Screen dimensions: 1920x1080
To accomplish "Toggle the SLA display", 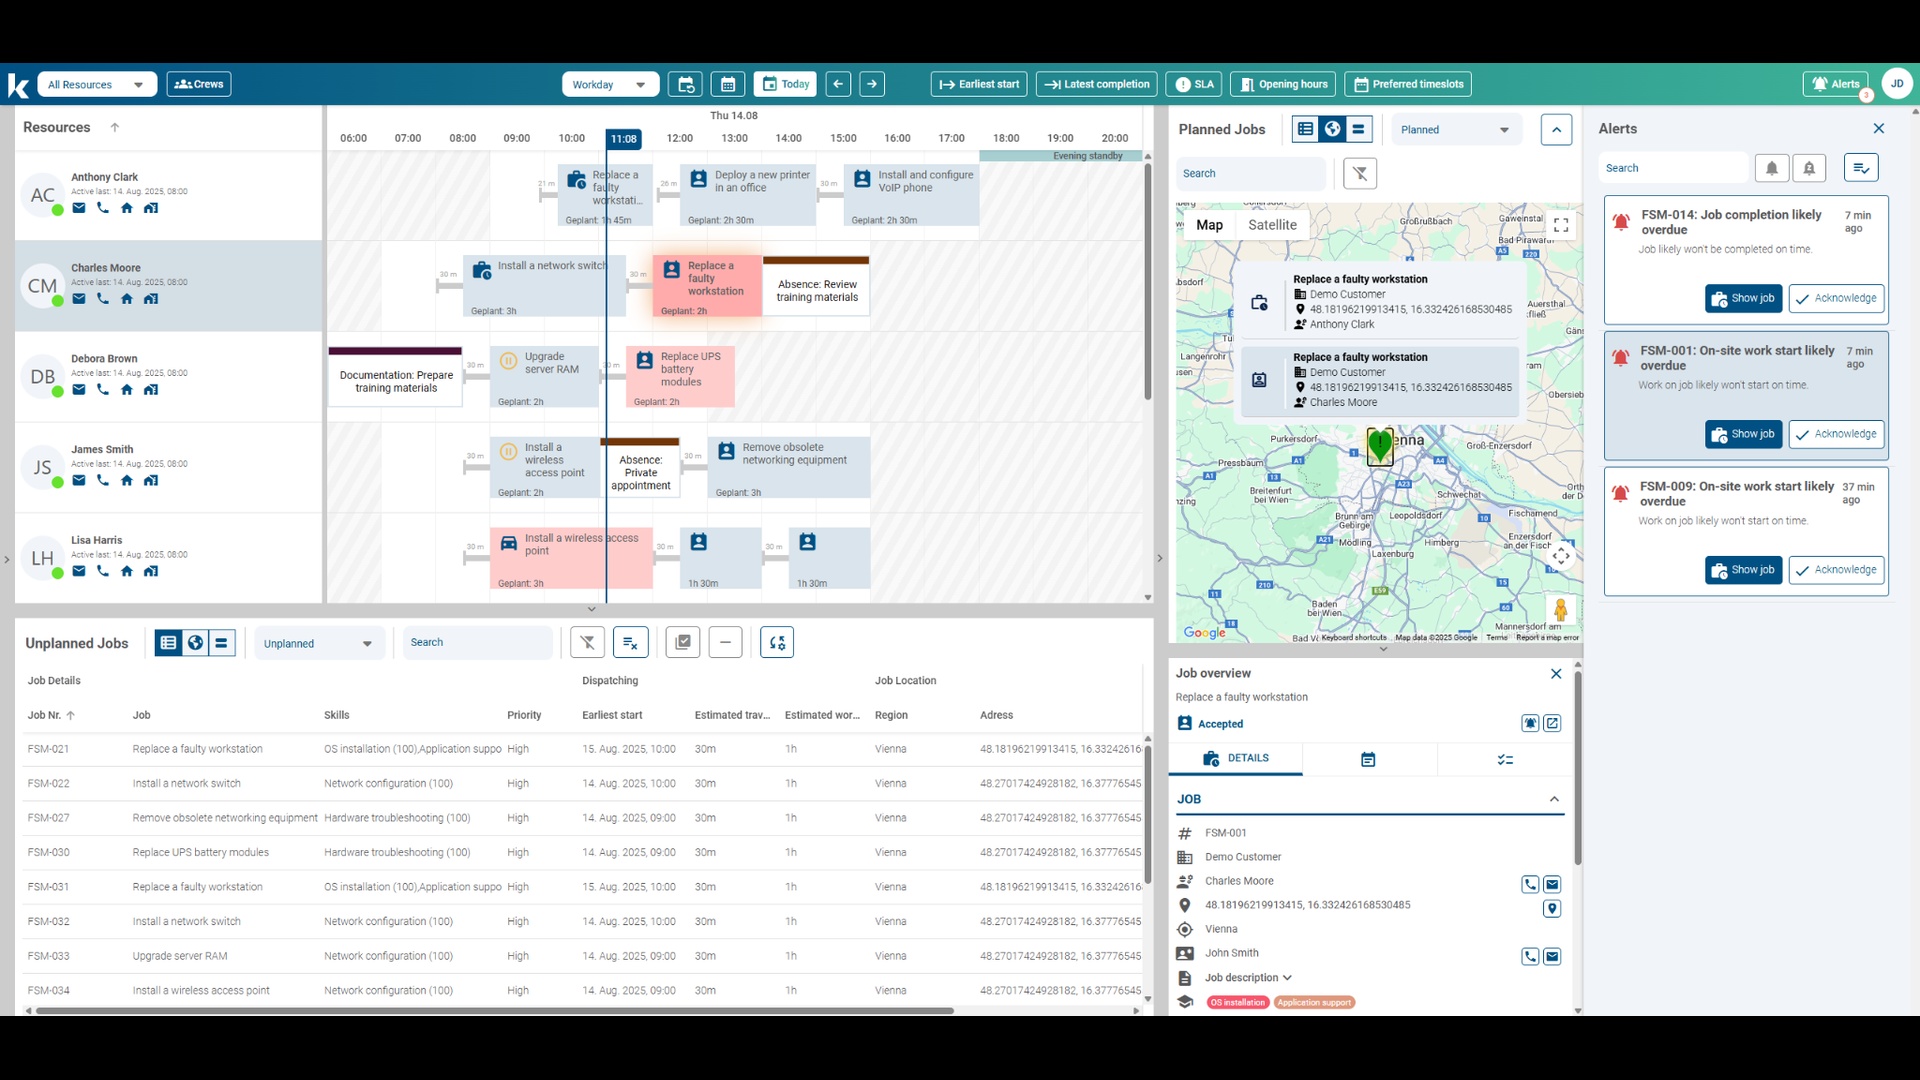I will click(x=1194, y=84).
